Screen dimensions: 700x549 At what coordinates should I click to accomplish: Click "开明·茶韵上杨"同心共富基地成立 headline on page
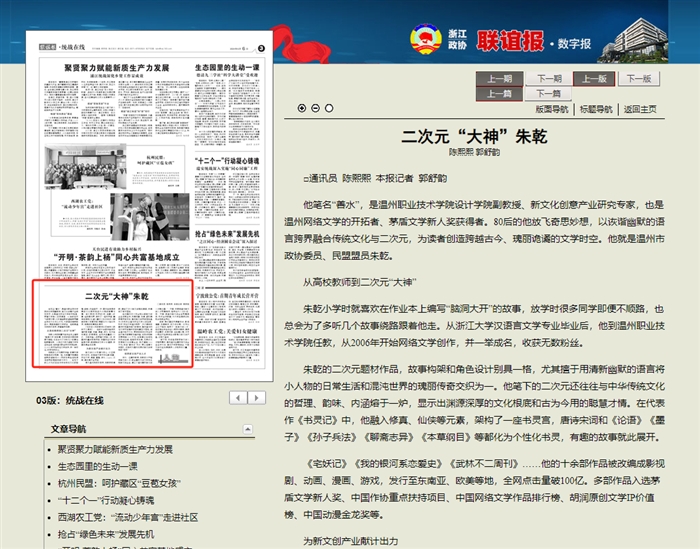tap(117, 258)
